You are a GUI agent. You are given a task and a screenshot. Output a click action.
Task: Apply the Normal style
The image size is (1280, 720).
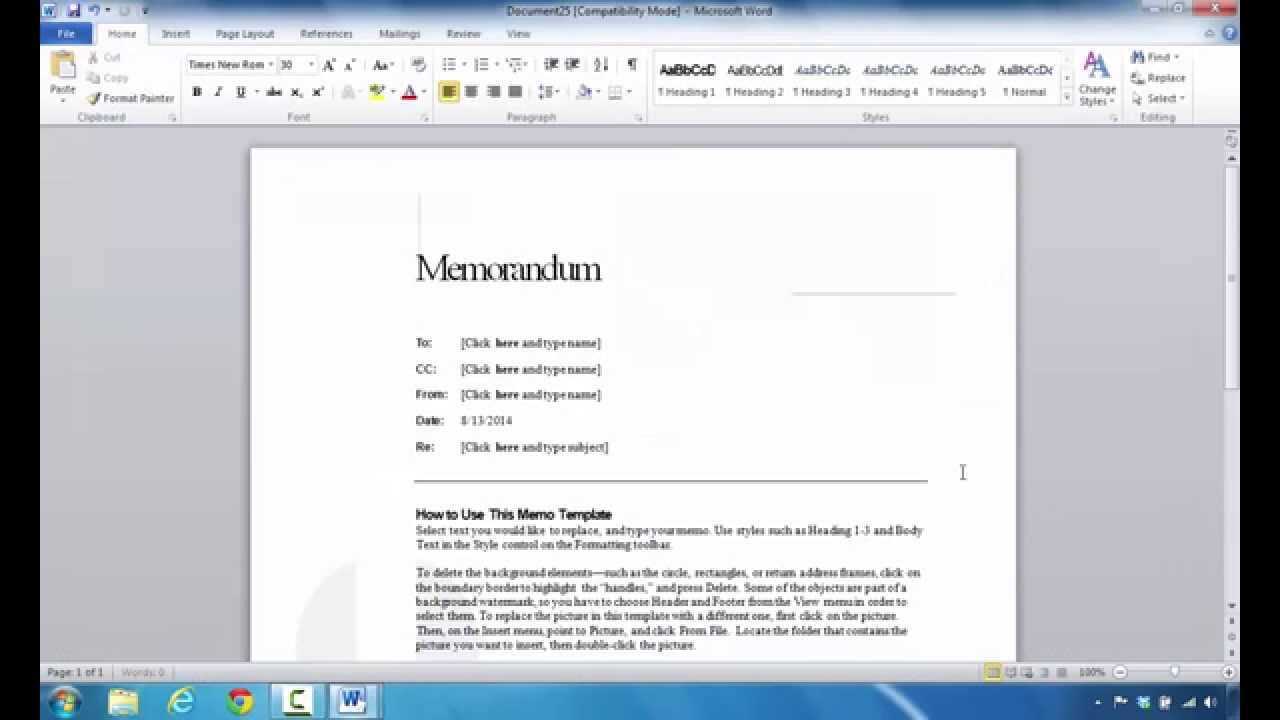(1025, 80)
